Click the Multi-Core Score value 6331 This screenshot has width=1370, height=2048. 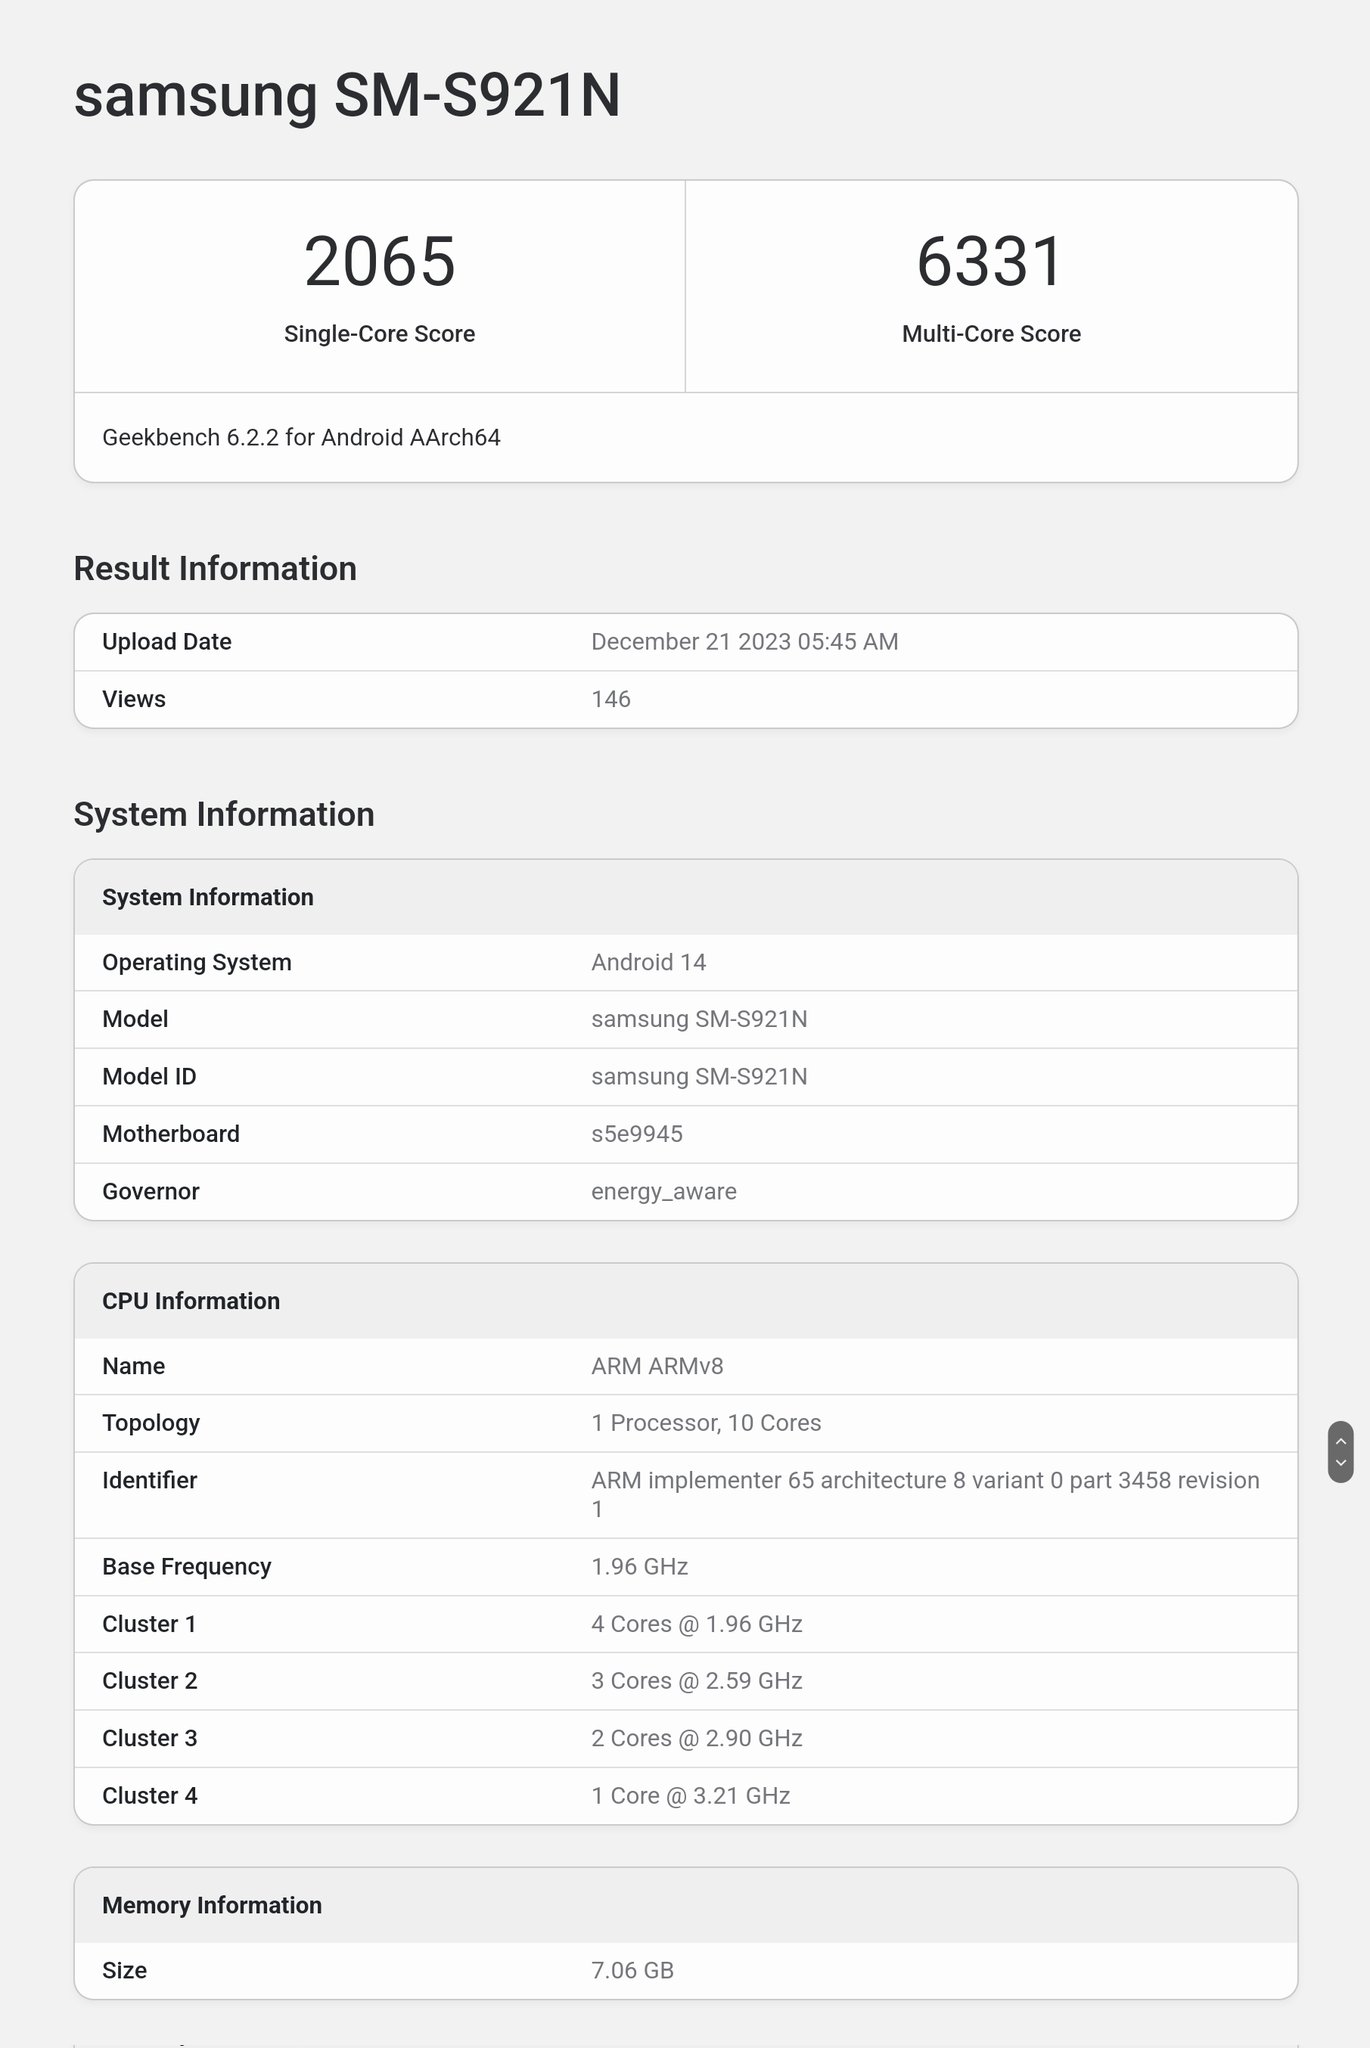pyautogui.click(x=991, y=262)
